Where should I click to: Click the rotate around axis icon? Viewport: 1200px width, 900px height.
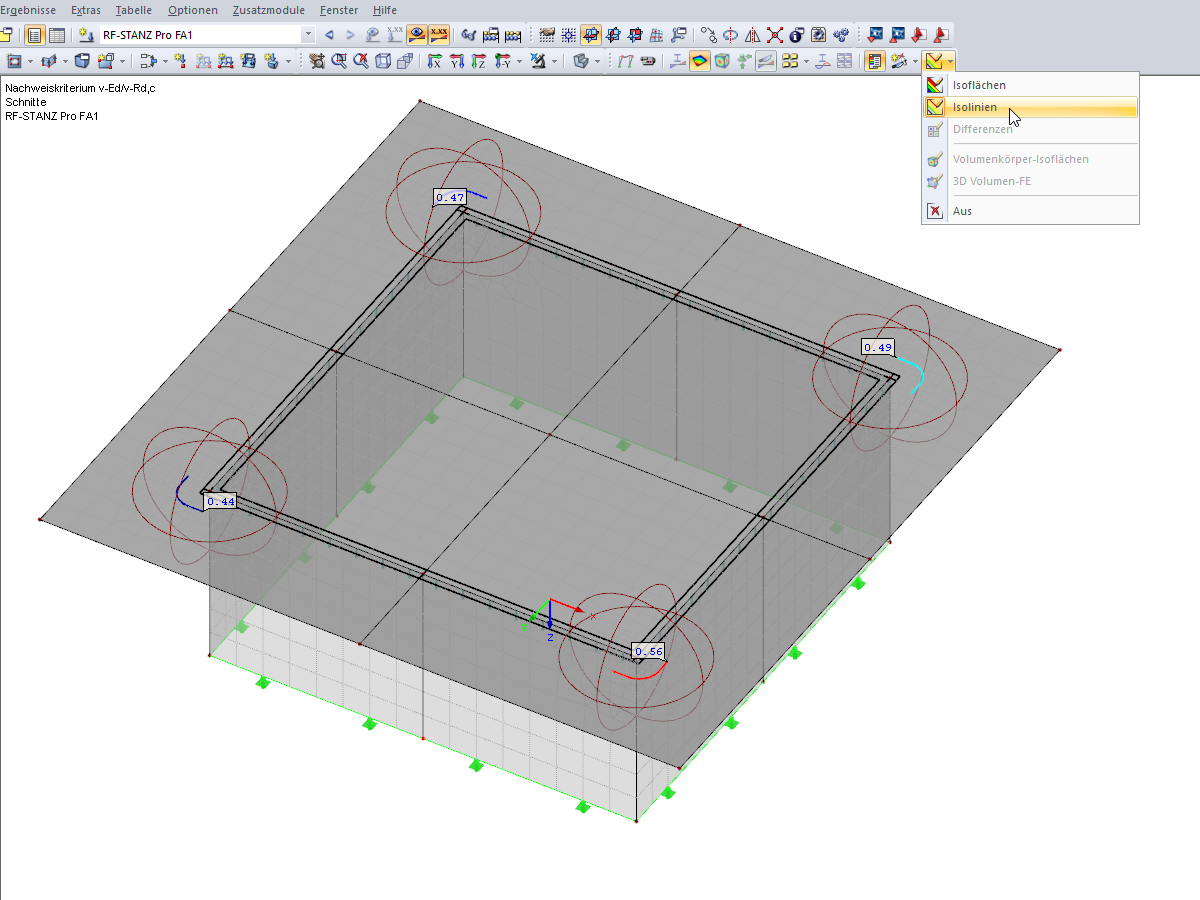pos(730,35)
